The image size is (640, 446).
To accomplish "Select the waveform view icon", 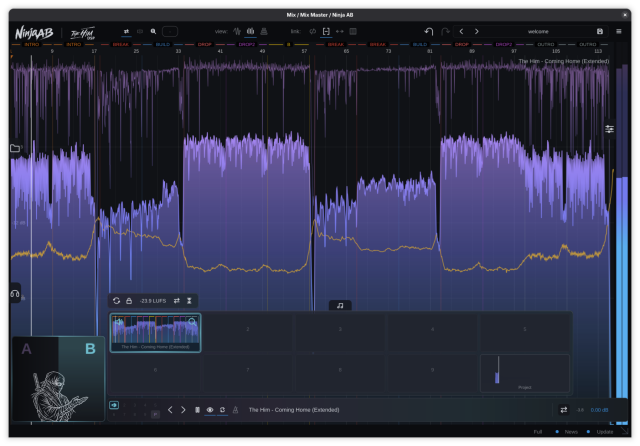I will pyautogui.click(x=237, y=31).
